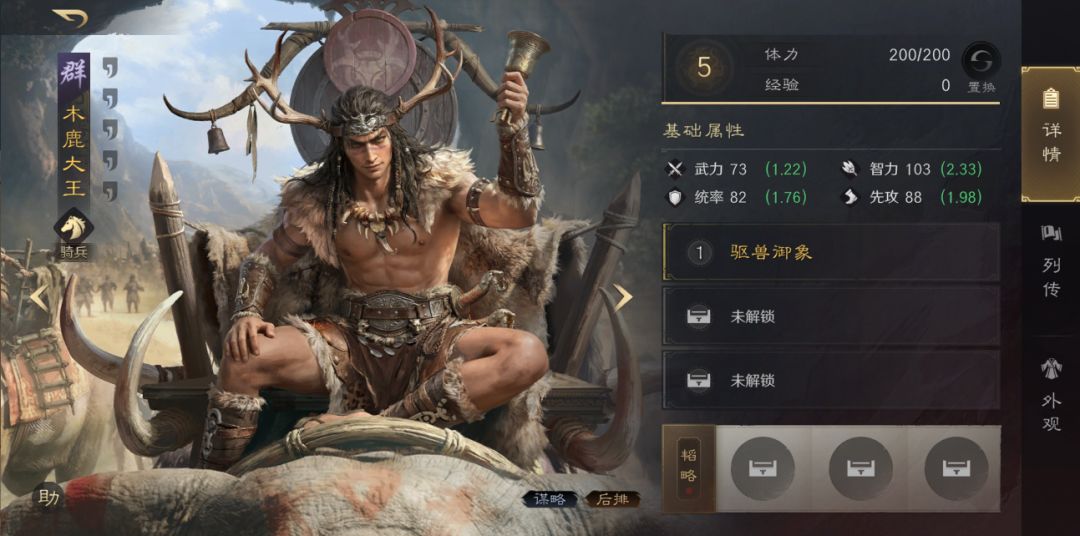
Task: Open the 外观 appearance tab
Action: (1051, 395)
